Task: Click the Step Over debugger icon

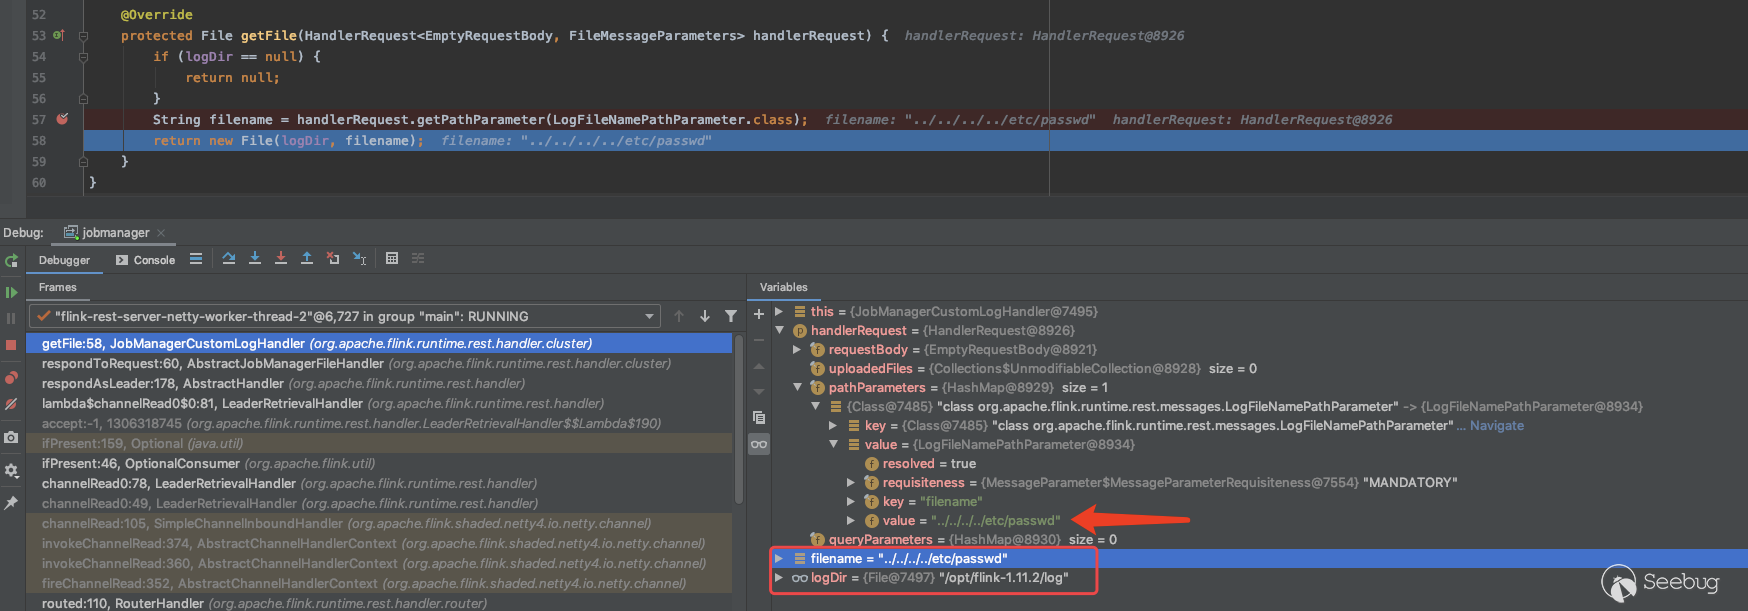Action: click(x=229, y=258)
